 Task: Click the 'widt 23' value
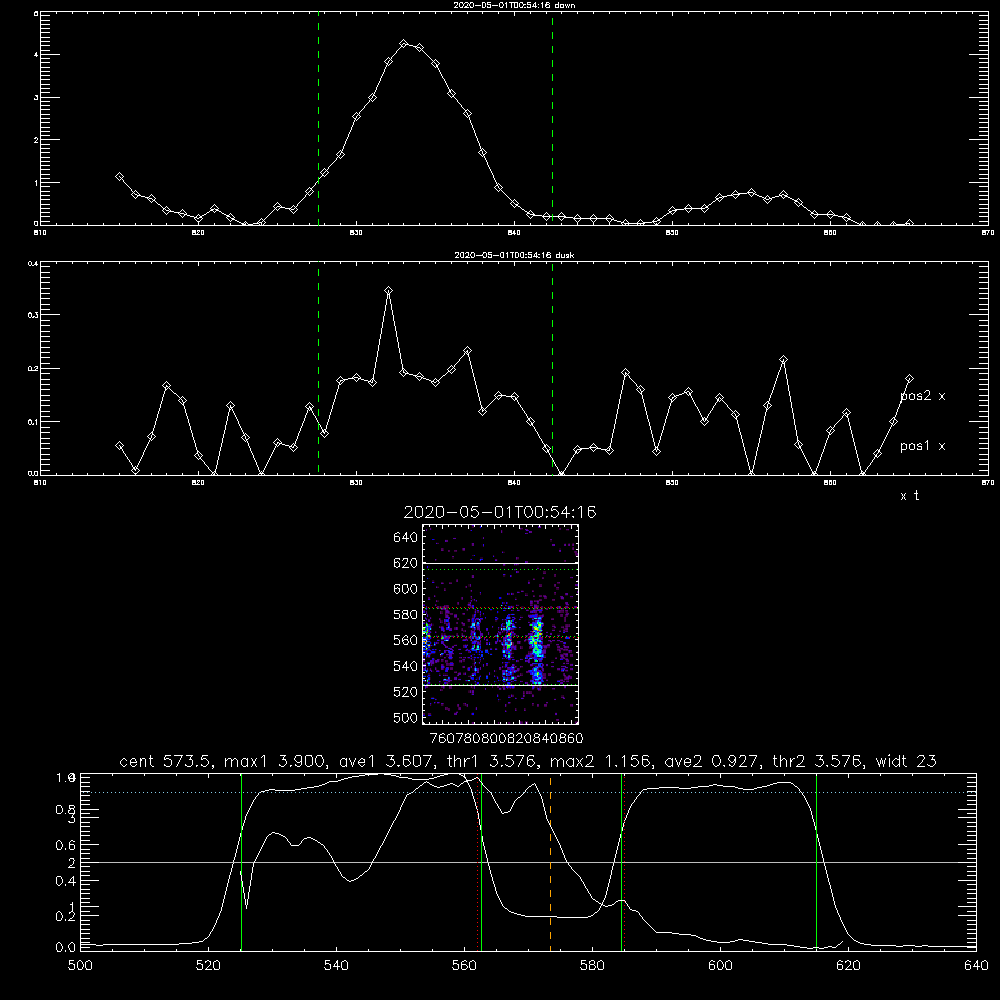click(906, 761)
